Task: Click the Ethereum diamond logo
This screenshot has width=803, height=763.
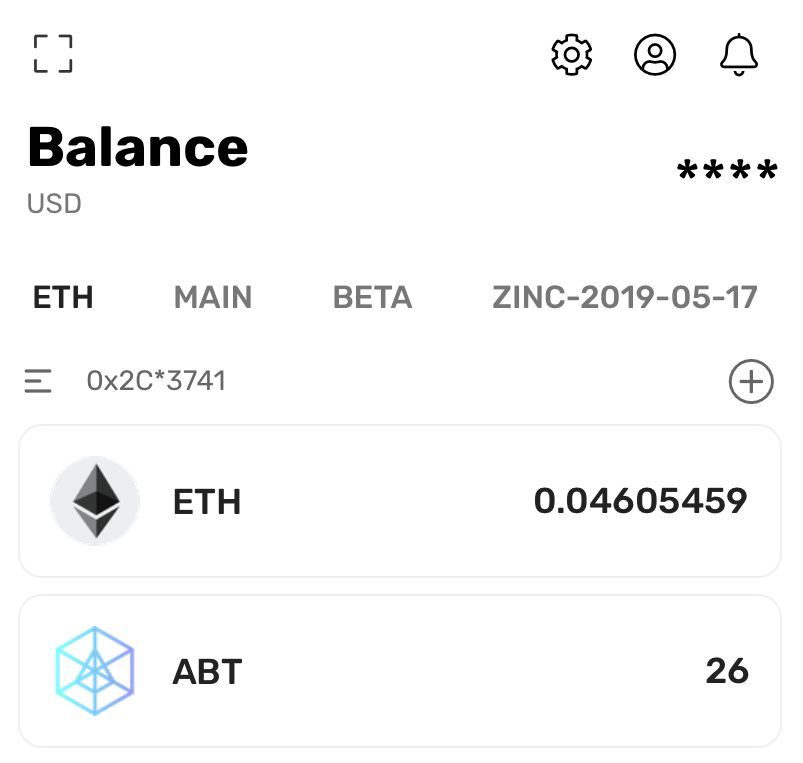Action: point(94,501)
